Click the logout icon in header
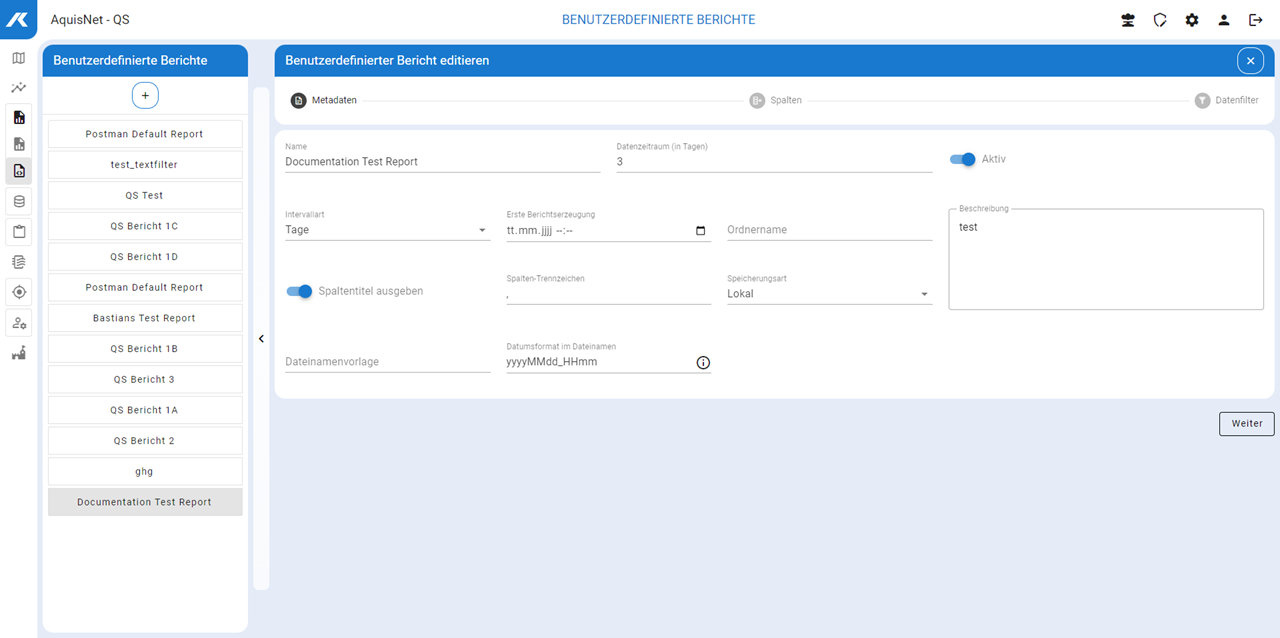The width and height of the screenshot is (1280, 638). tap(1256, 20)
